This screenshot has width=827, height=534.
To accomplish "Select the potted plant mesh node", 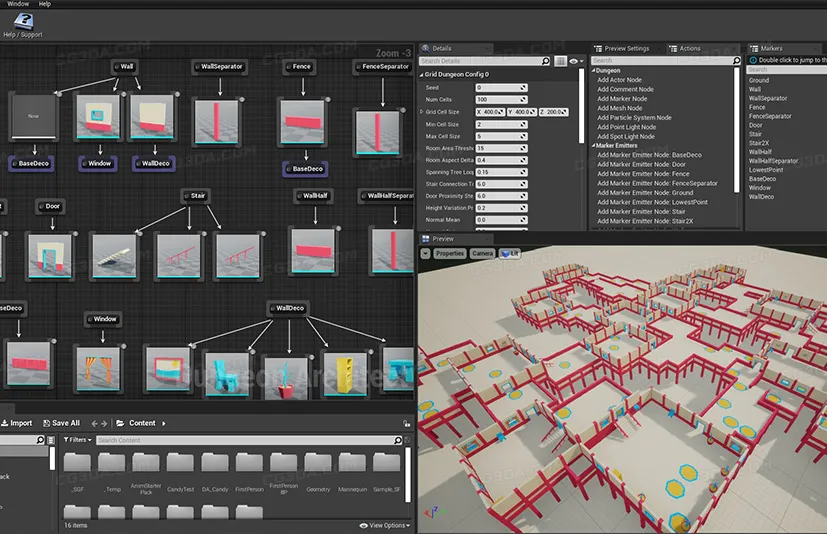I will pos(286,377).
